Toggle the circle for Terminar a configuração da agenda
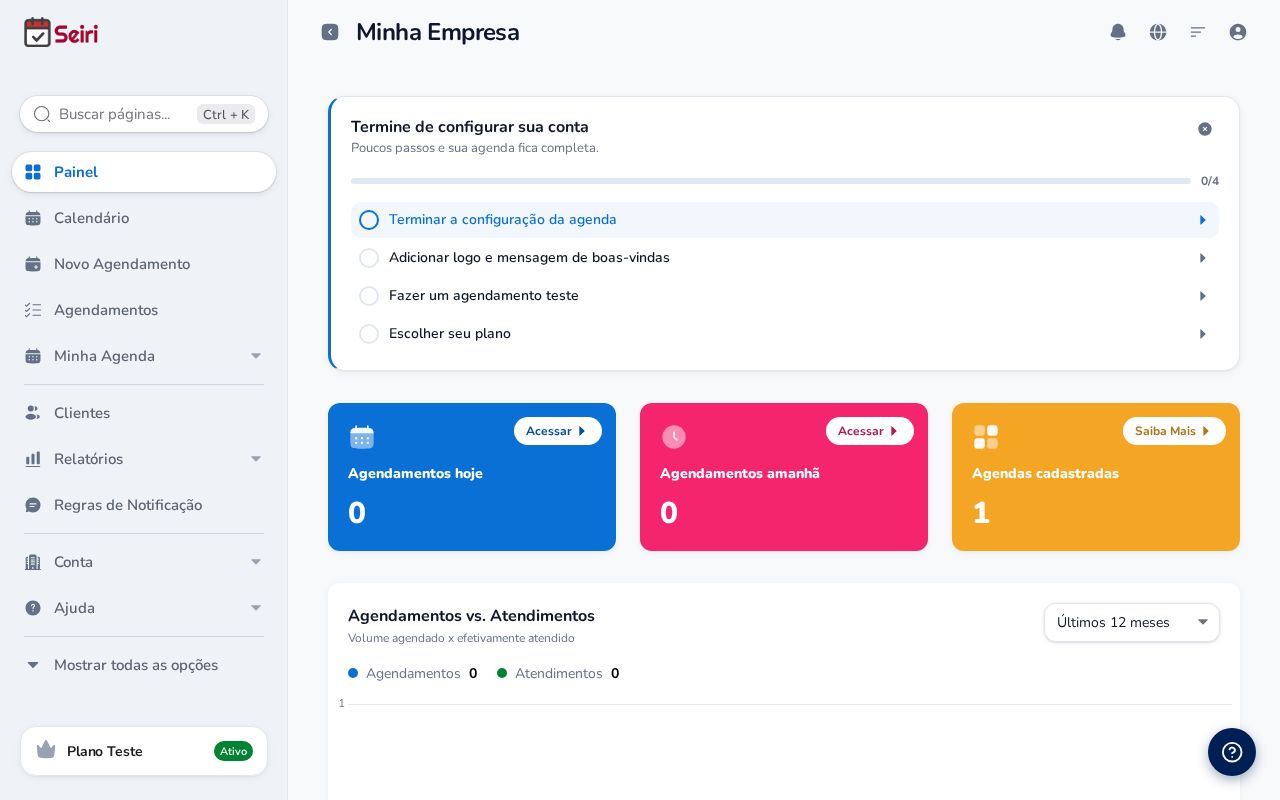 tap(369, 220)
